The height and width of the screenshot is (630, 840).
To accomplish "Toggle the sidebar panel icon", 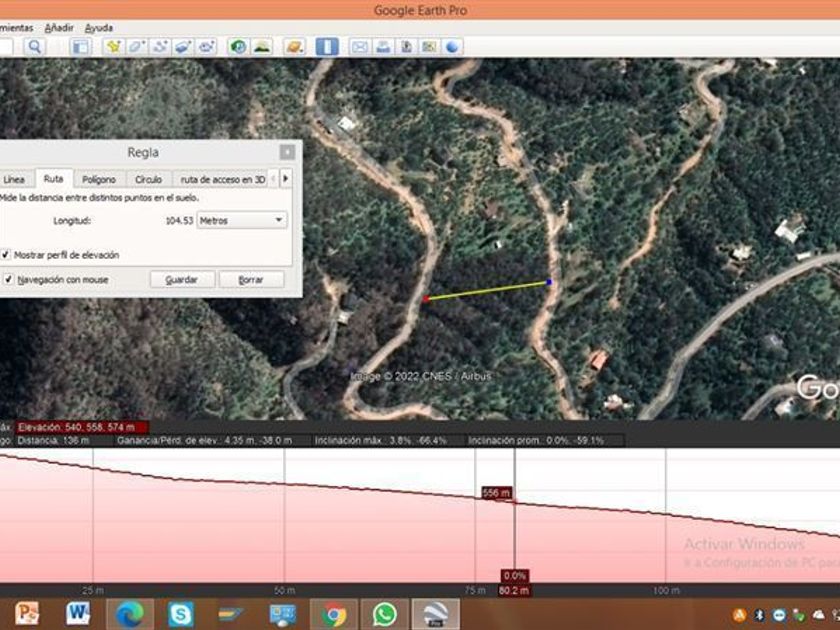I will (81, 46).
